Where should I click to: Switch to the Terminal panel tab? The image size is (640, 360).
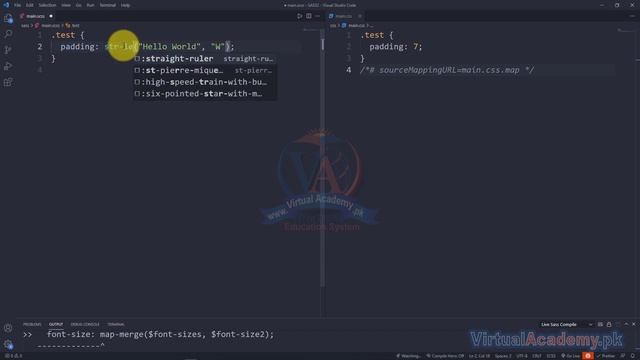116,324
